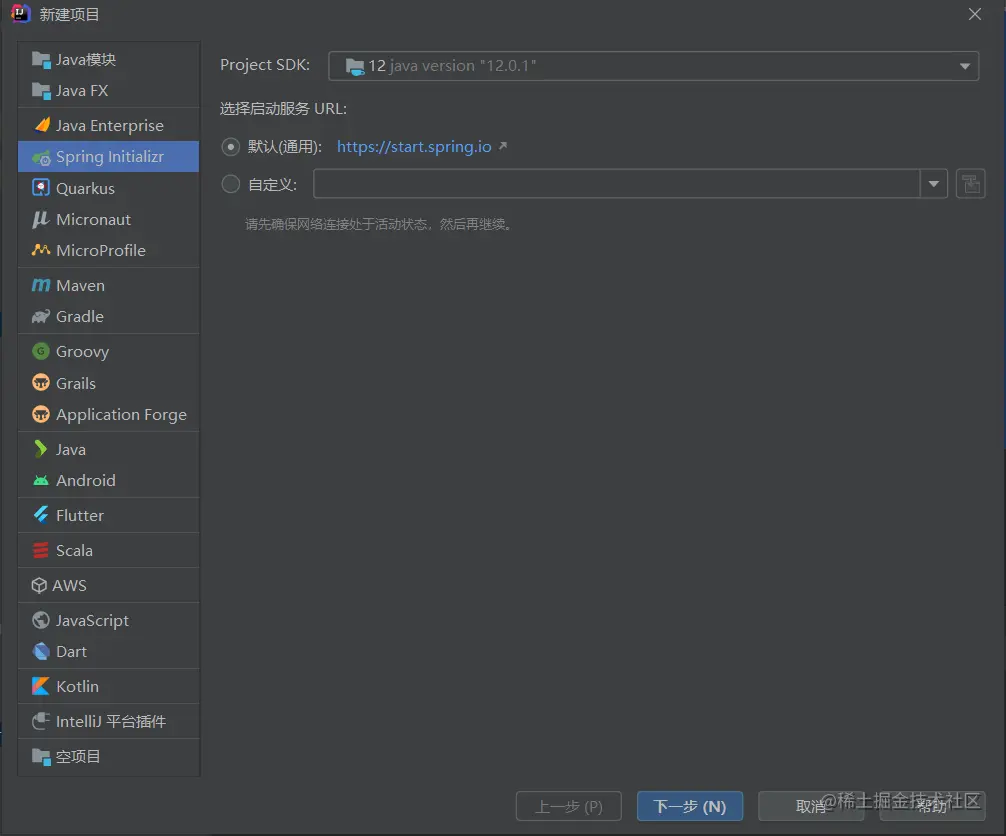Select the AWS cube icon
The width and height of the screenshot is (1006, 836).
(39, 585)
